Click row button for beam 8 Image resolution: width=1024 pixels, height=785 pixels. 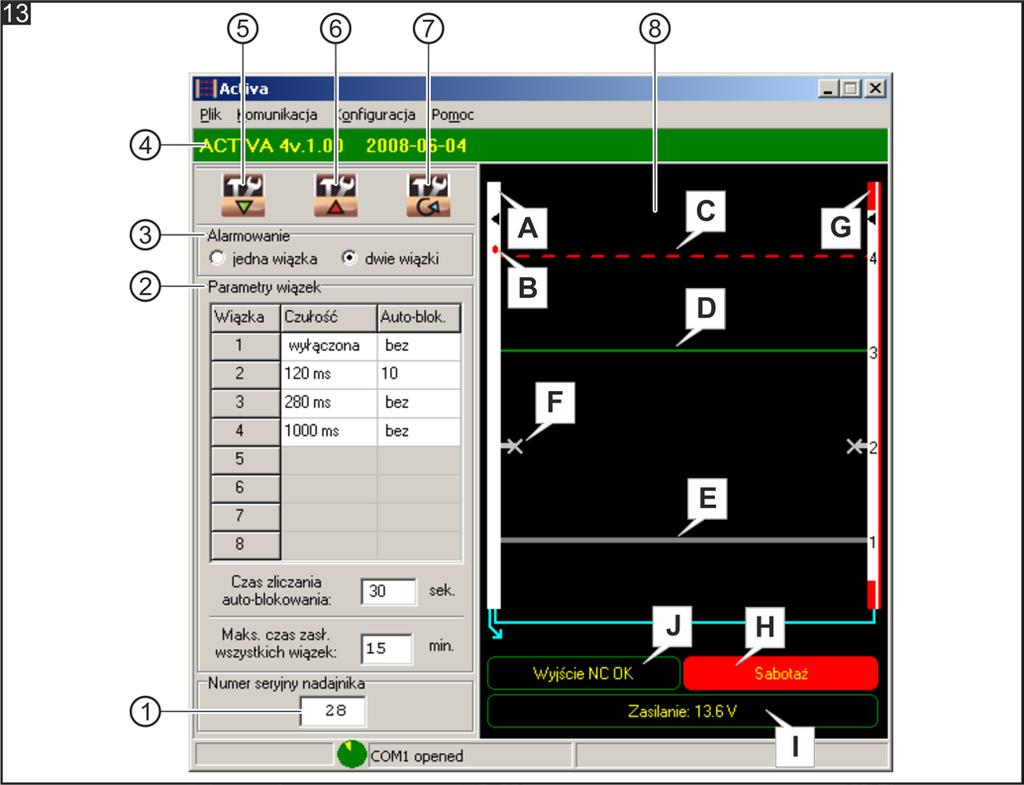tap(246, 545)
